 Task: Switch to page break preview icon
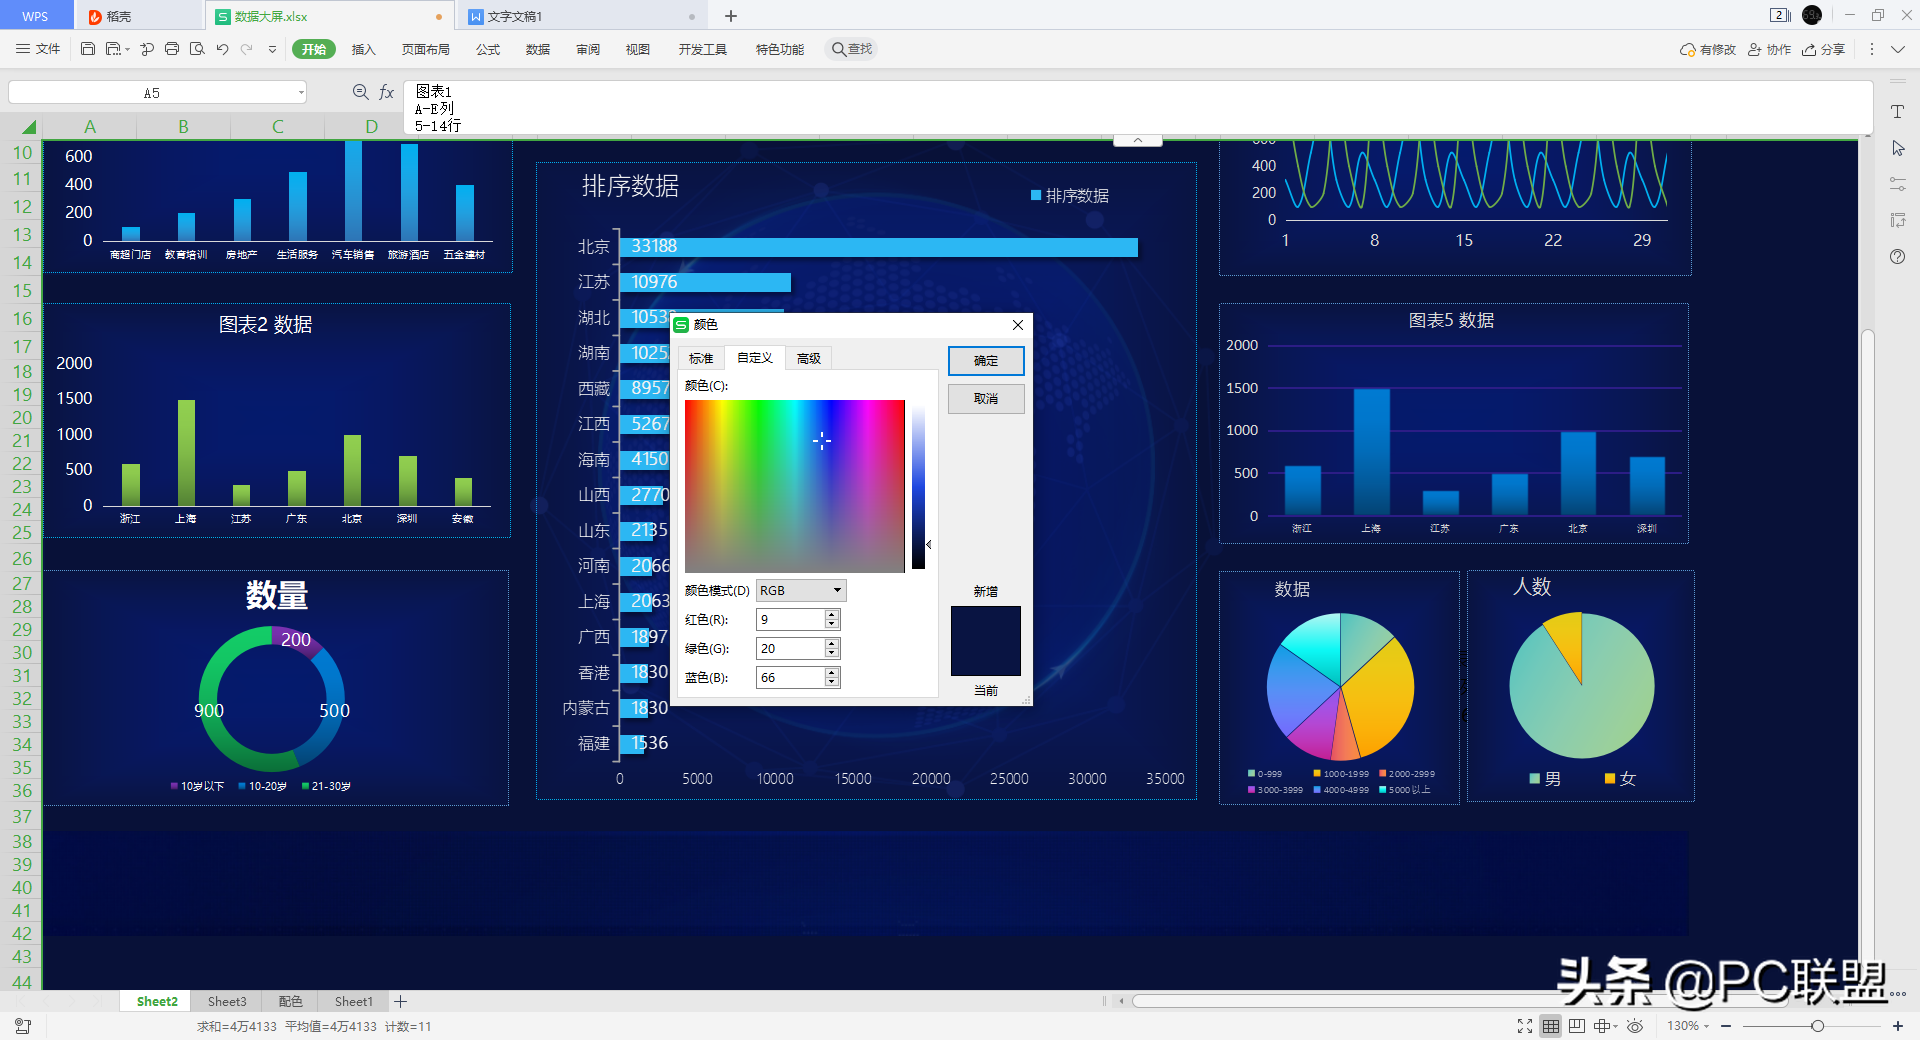point(1577,1026)
